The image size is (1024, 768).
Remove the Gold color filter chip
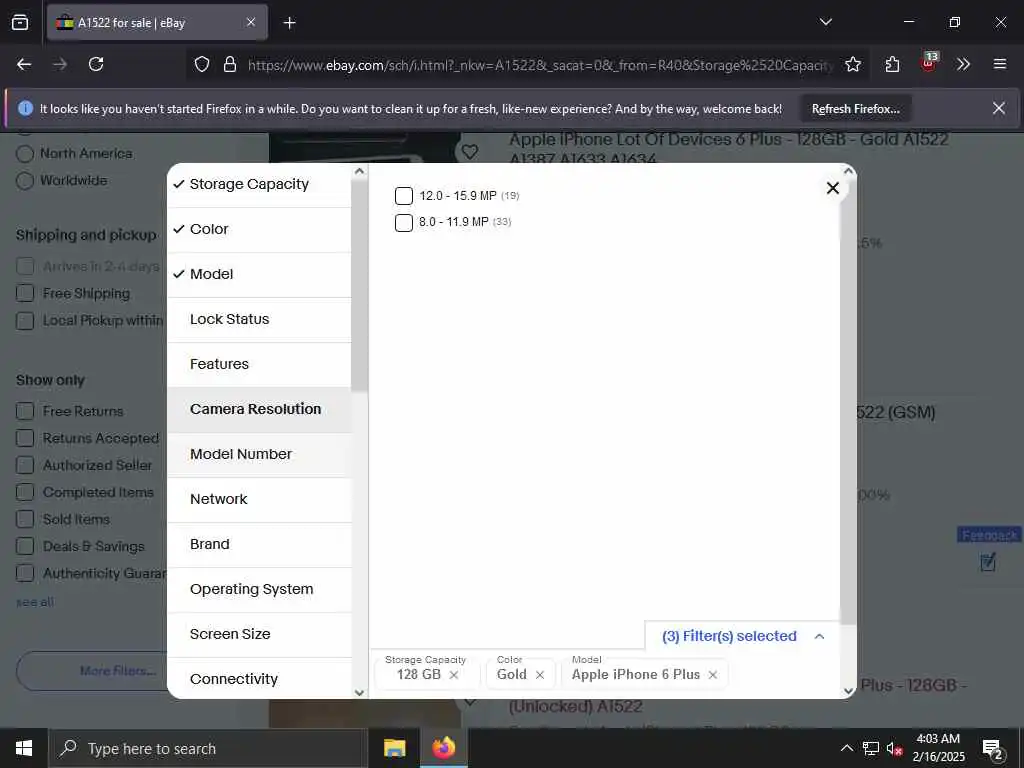click(x=539, y=675)
